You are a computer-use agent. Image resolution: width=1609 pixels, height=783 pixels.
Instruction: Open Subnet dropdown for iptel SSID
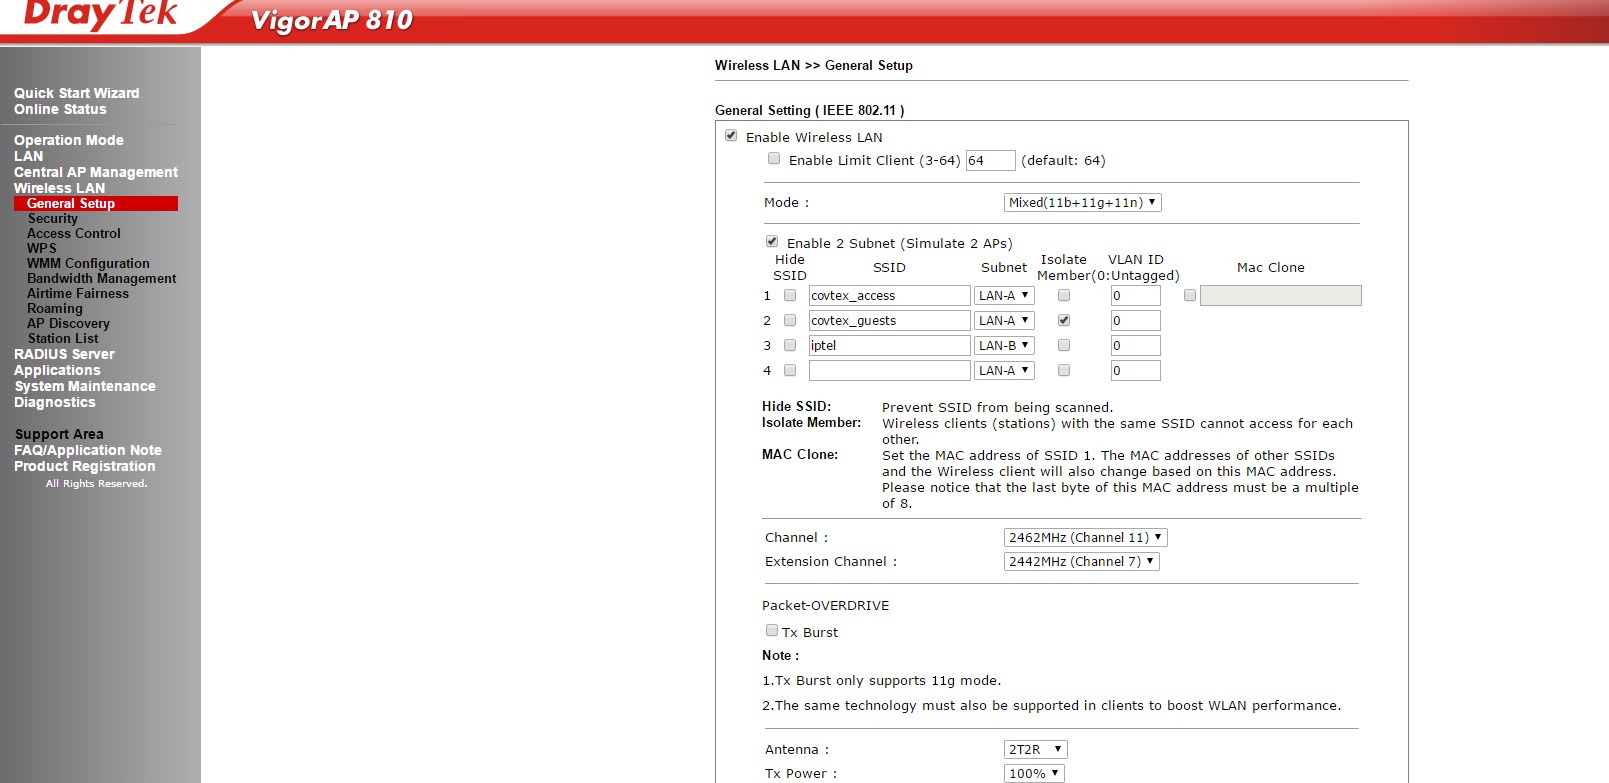pos(1004,346)
